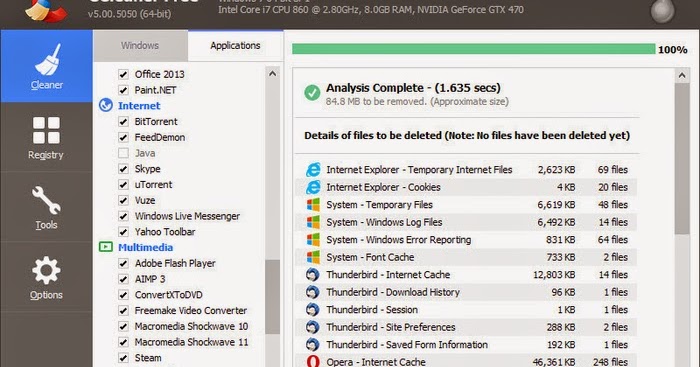
Task: Click the Piriform pear icon
Action: click(x=662, y=11)
